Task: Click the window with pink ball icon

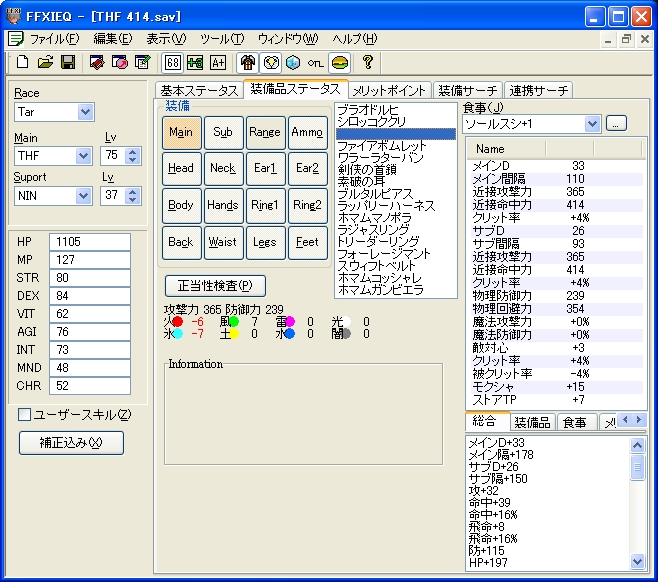Action: (x=120, y=63)
